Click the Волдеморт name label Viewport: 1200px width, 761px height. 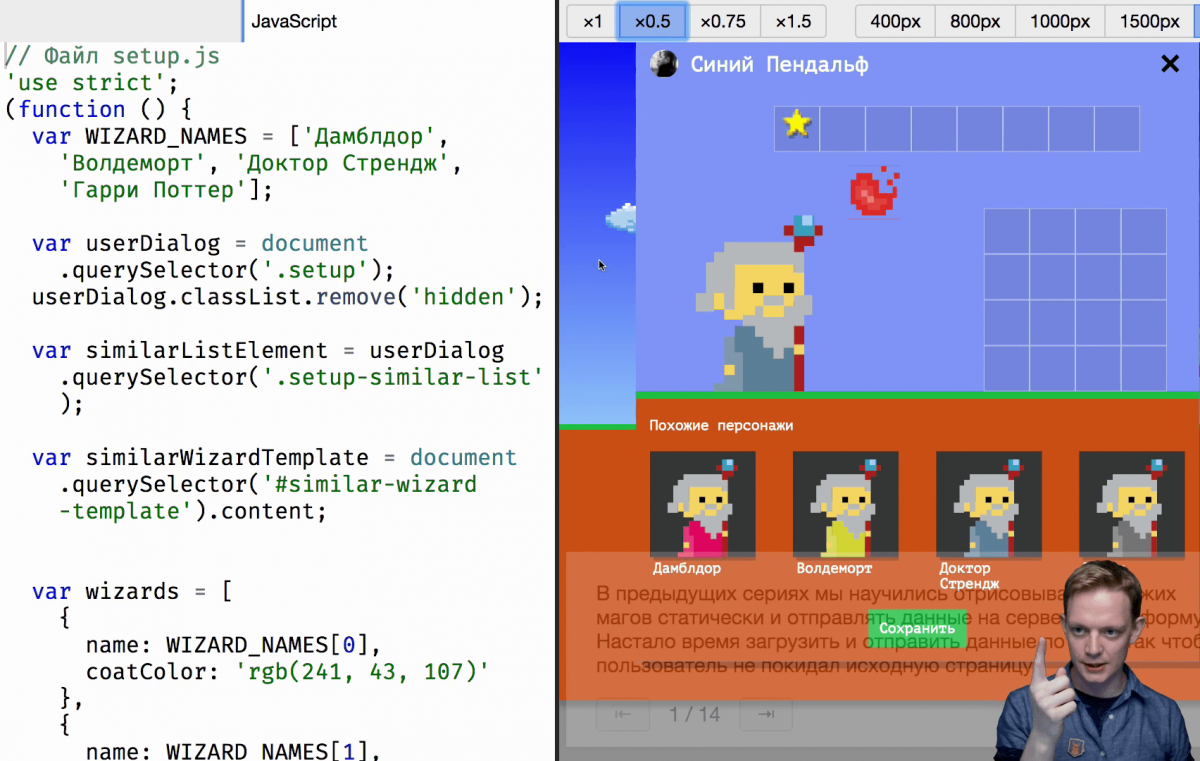click(834, 568)
